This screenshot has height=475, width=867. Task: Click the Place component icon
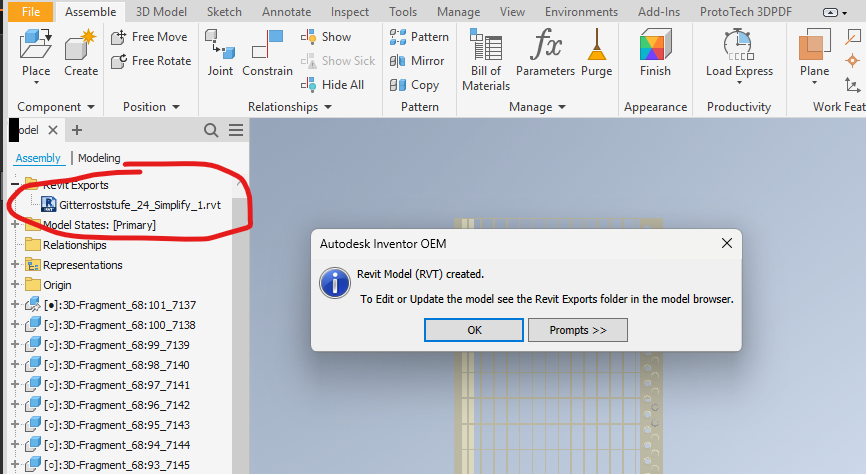click(x=35, y=44)
